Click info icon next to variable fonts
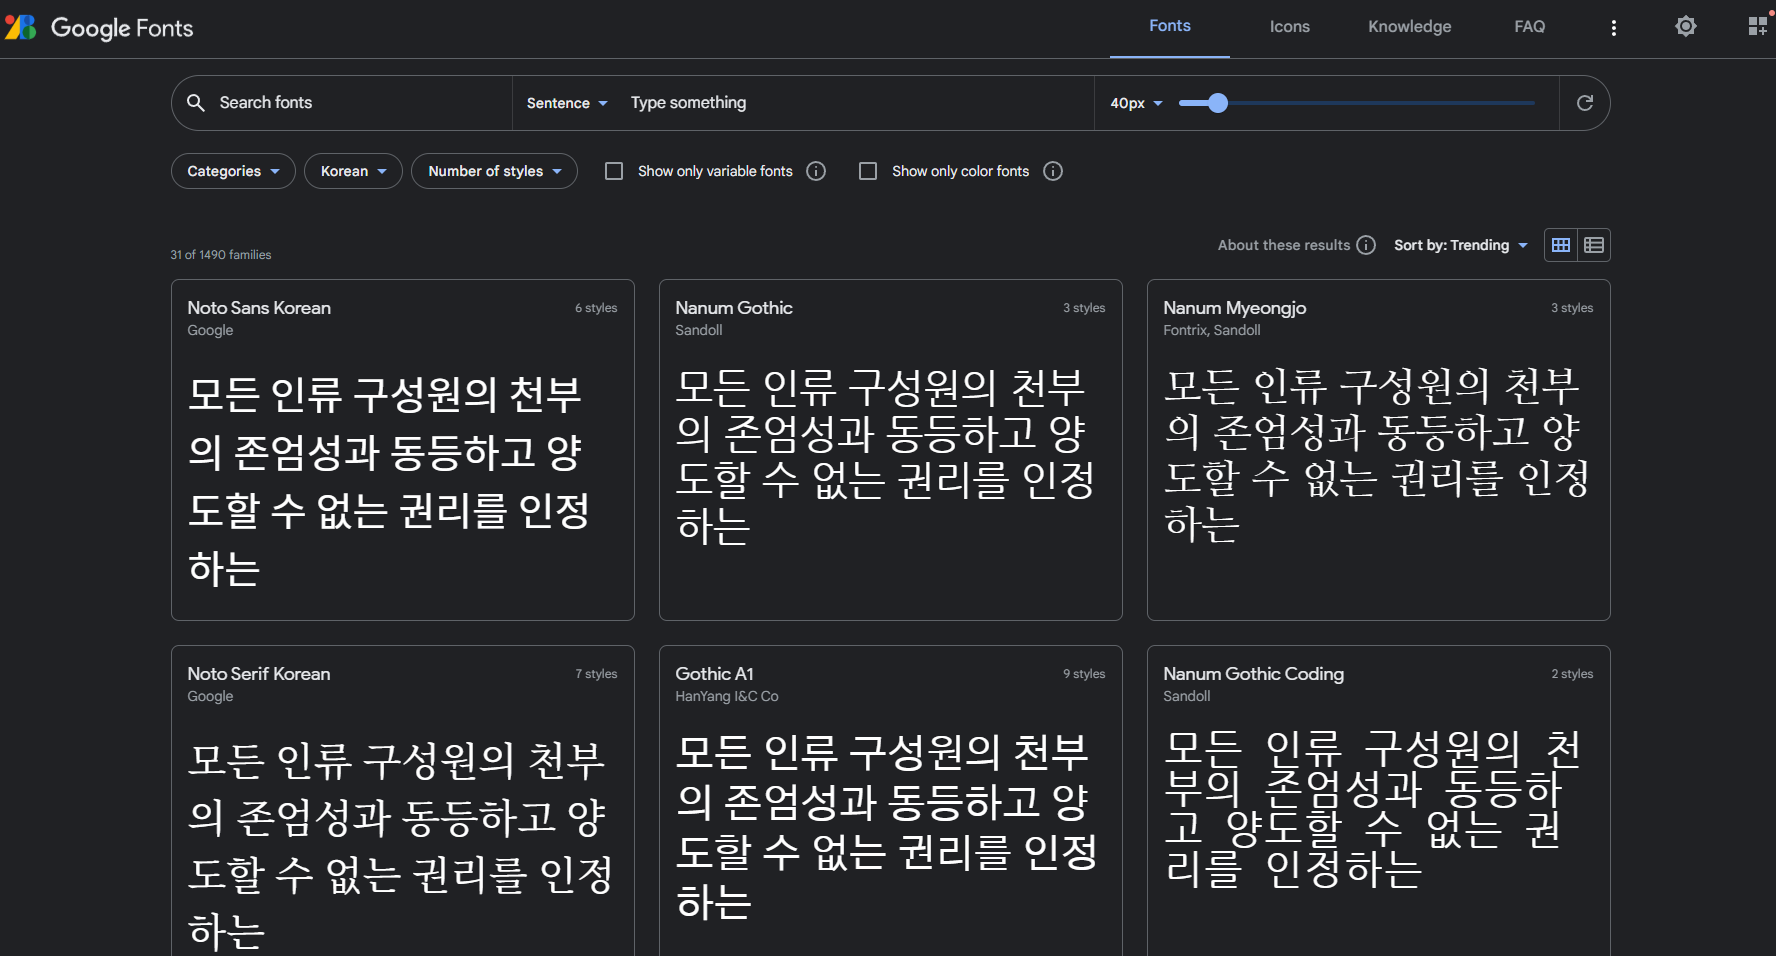Screen dimensions: 1776x956 [x=816, y=171]
